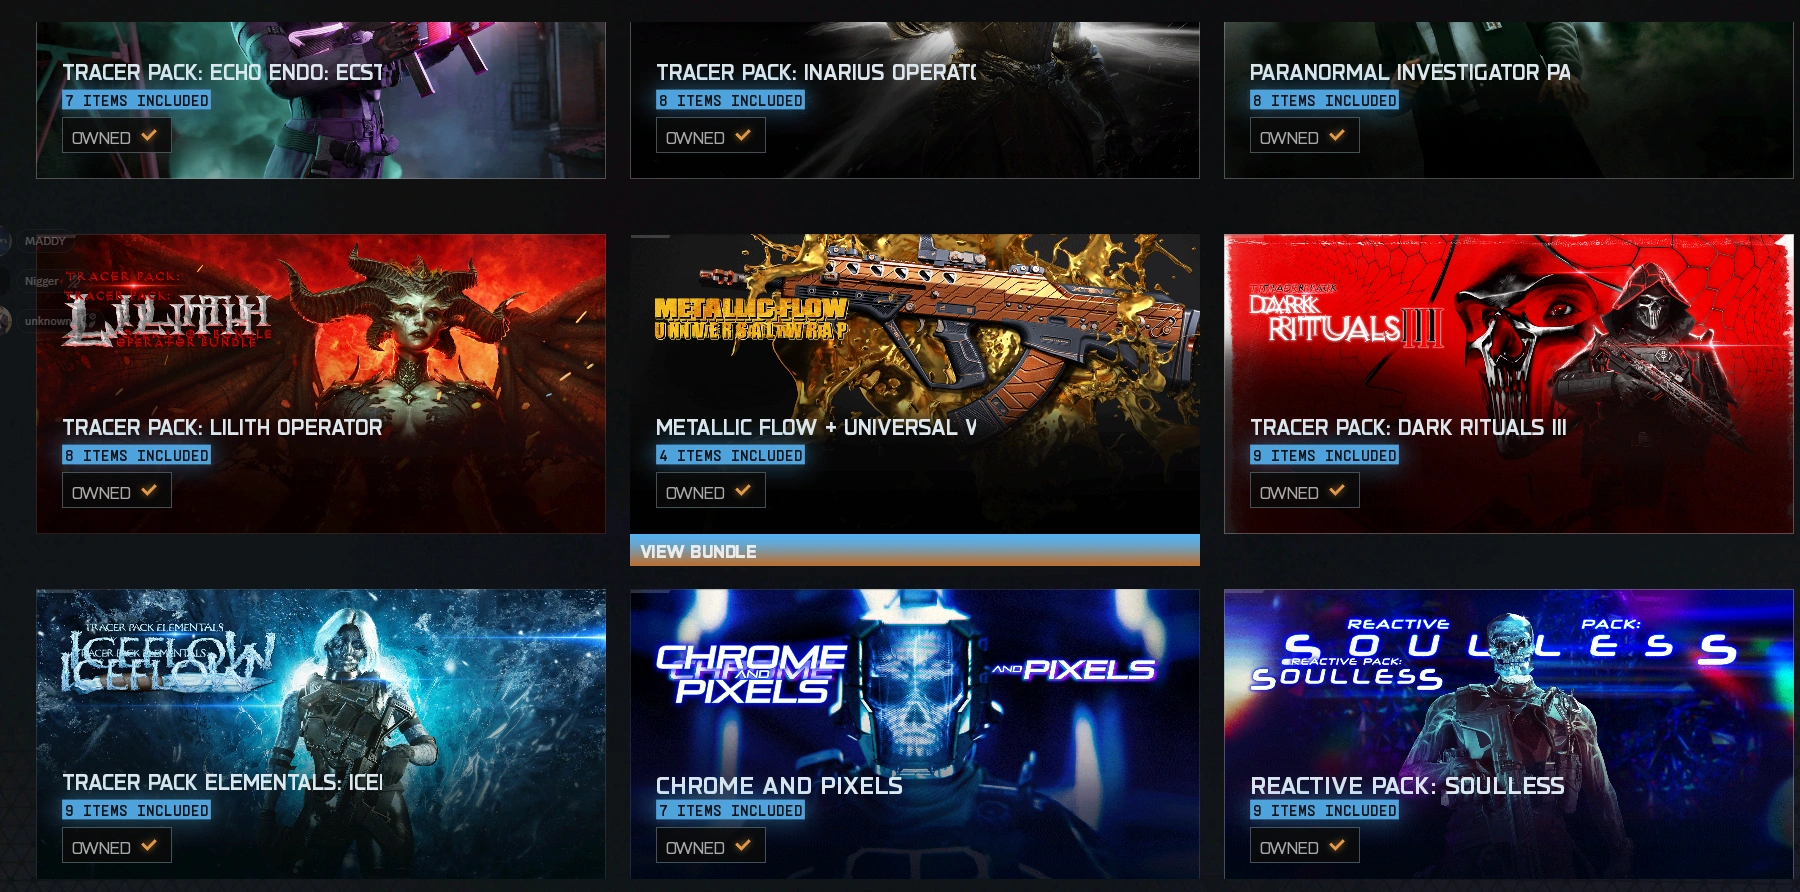The height and width of the screenshot is (892, 1800).
Task: Click '7 ITEMS INCLUDED' under Chrome and Pixels
Action: tap(730, 811)
